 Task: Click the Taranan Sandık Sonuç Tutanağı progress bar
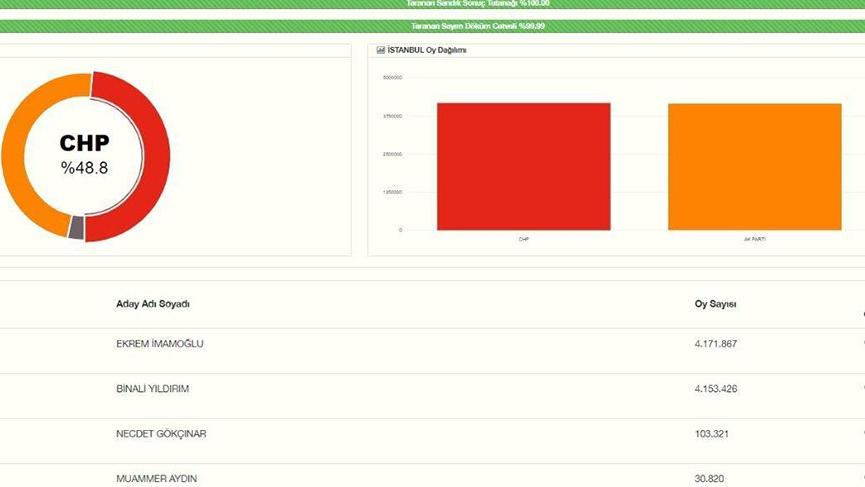432,4
